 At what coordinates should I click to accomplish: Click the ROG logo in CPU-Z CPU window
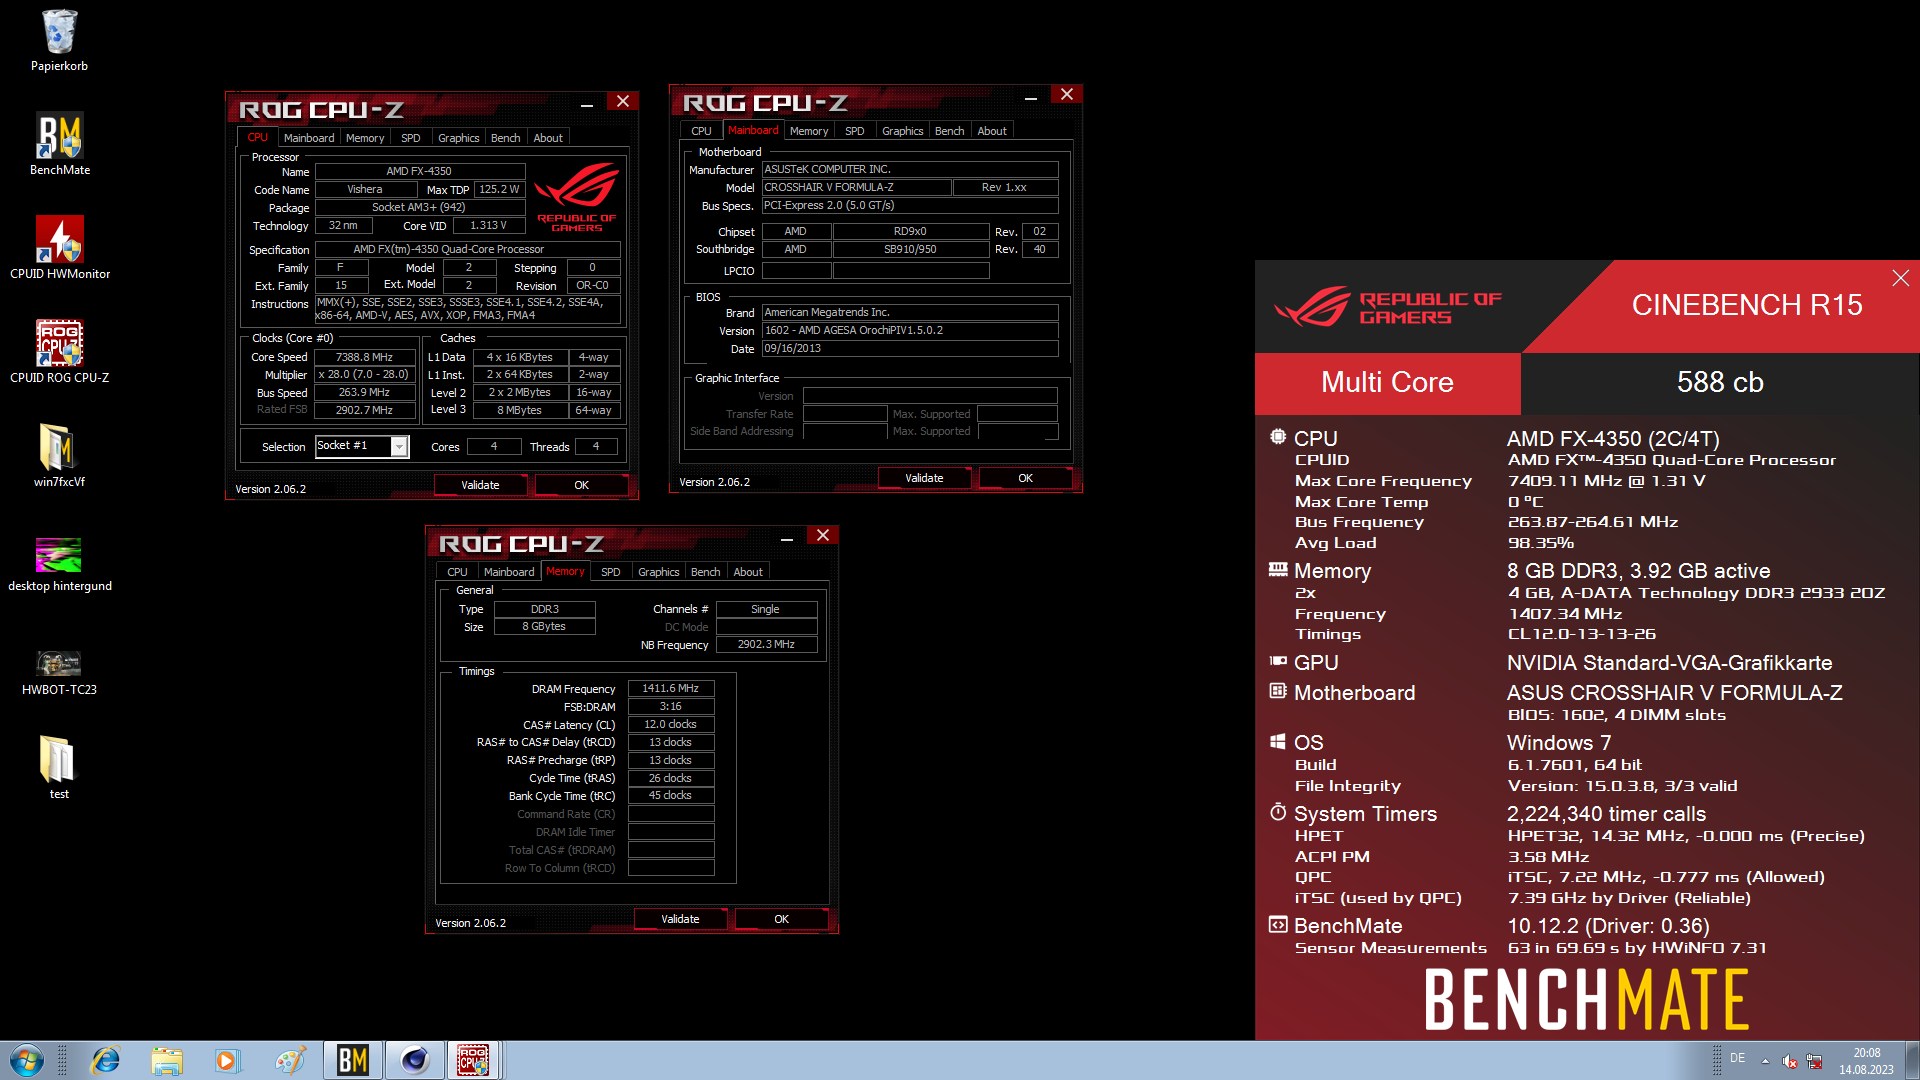577,196
